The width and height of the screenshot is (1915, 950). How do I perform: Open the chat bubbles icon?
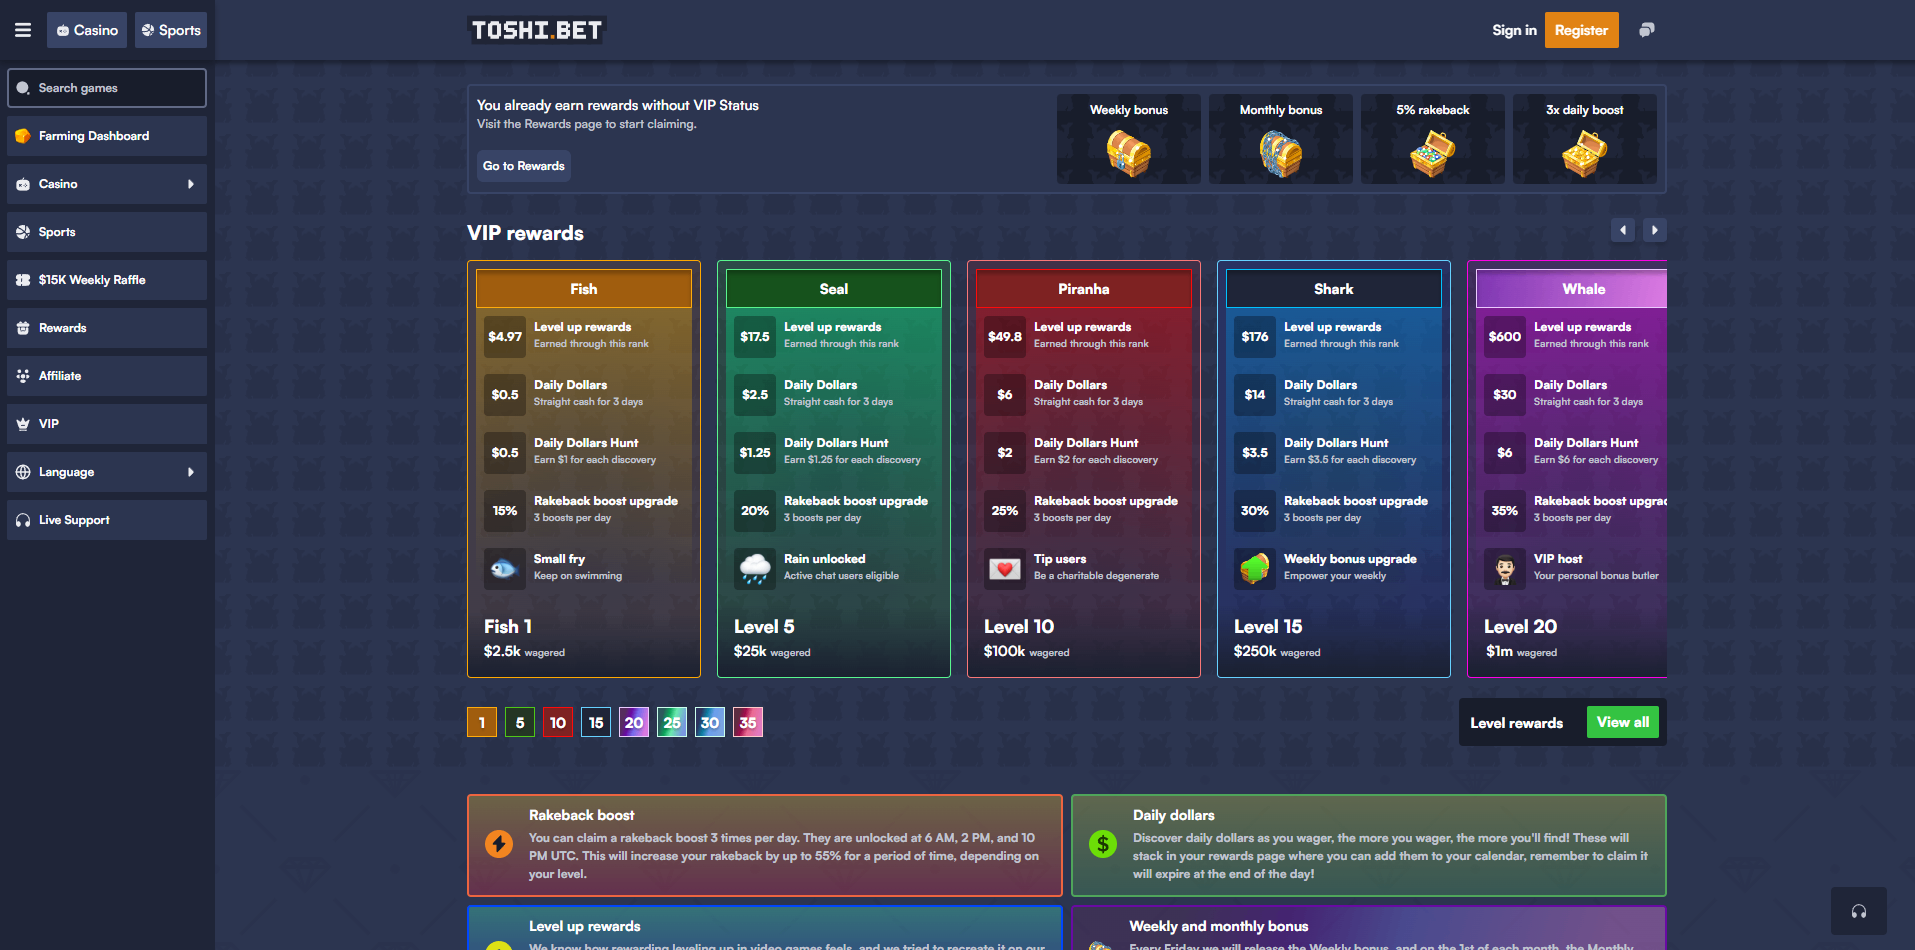(1646, 30)
